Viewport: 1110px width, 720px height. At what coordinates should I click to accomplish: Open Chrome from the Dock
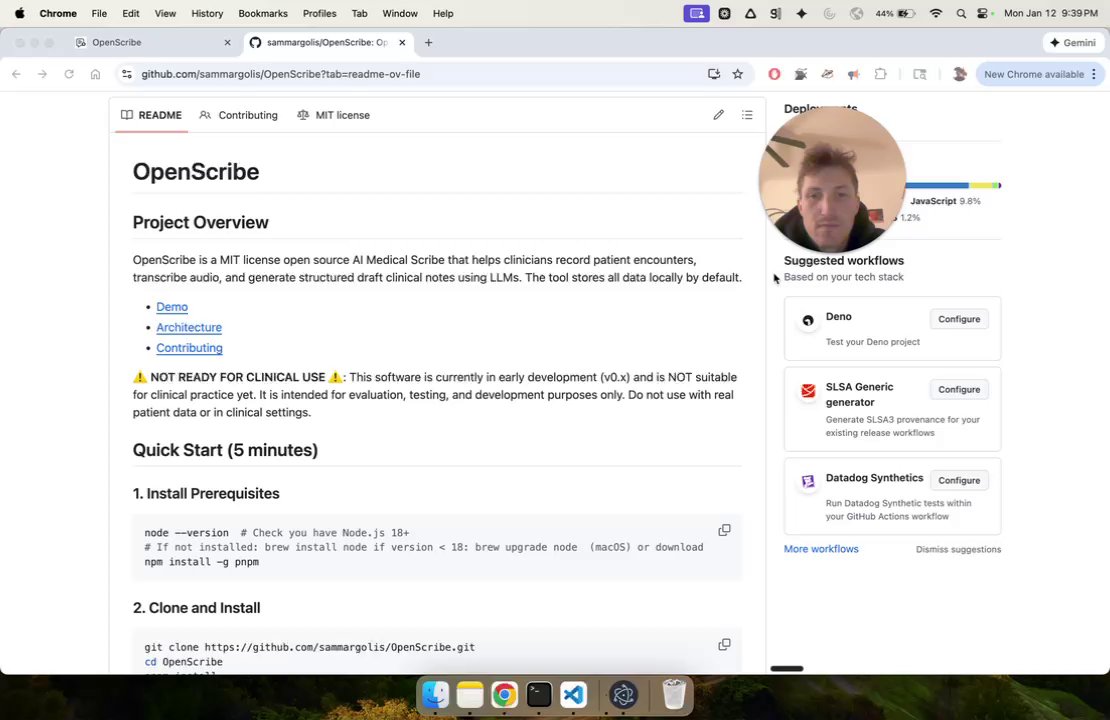(505, 695)
